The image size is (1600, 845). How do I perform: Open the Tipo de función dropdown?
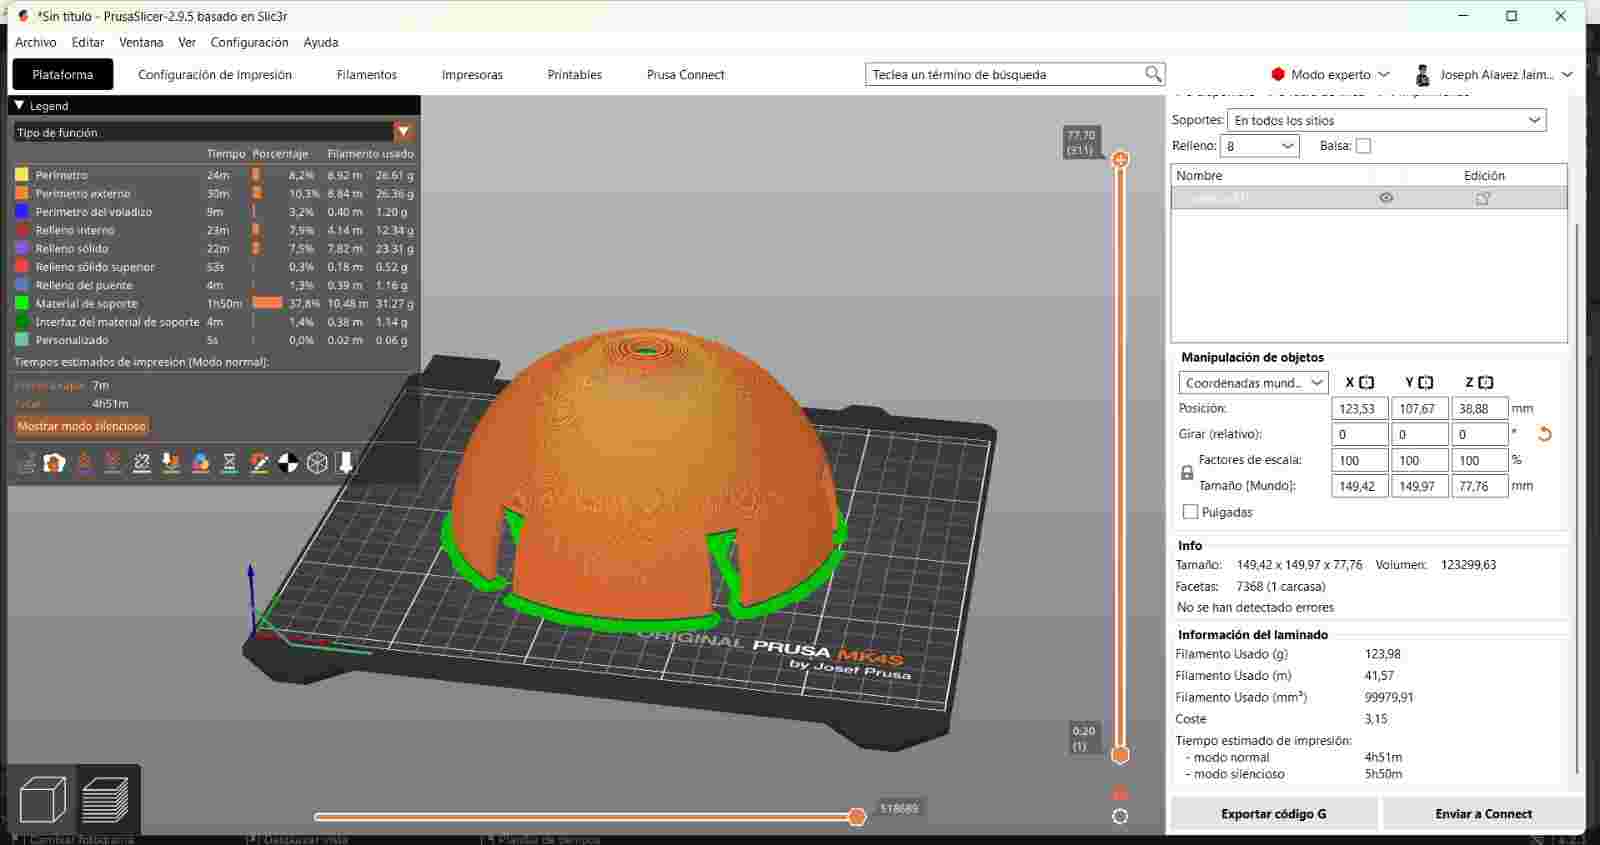pyautogui.click(x=214, y=132)
